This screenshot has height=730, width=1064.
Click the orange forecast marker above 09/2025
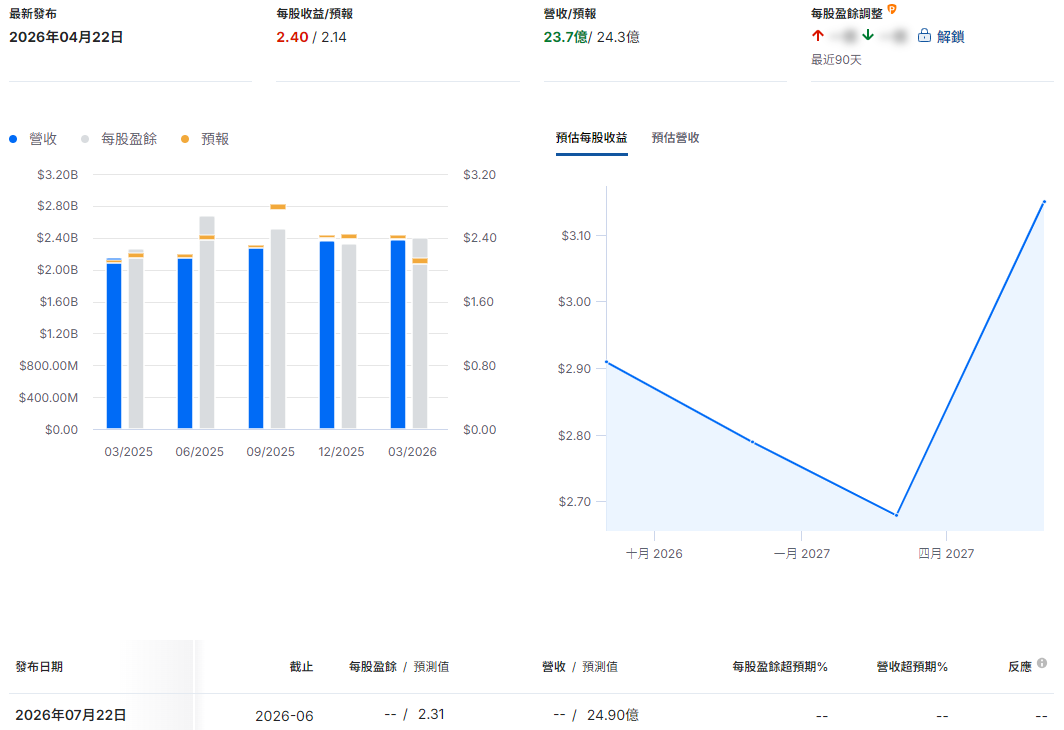[x=278, y=207]
